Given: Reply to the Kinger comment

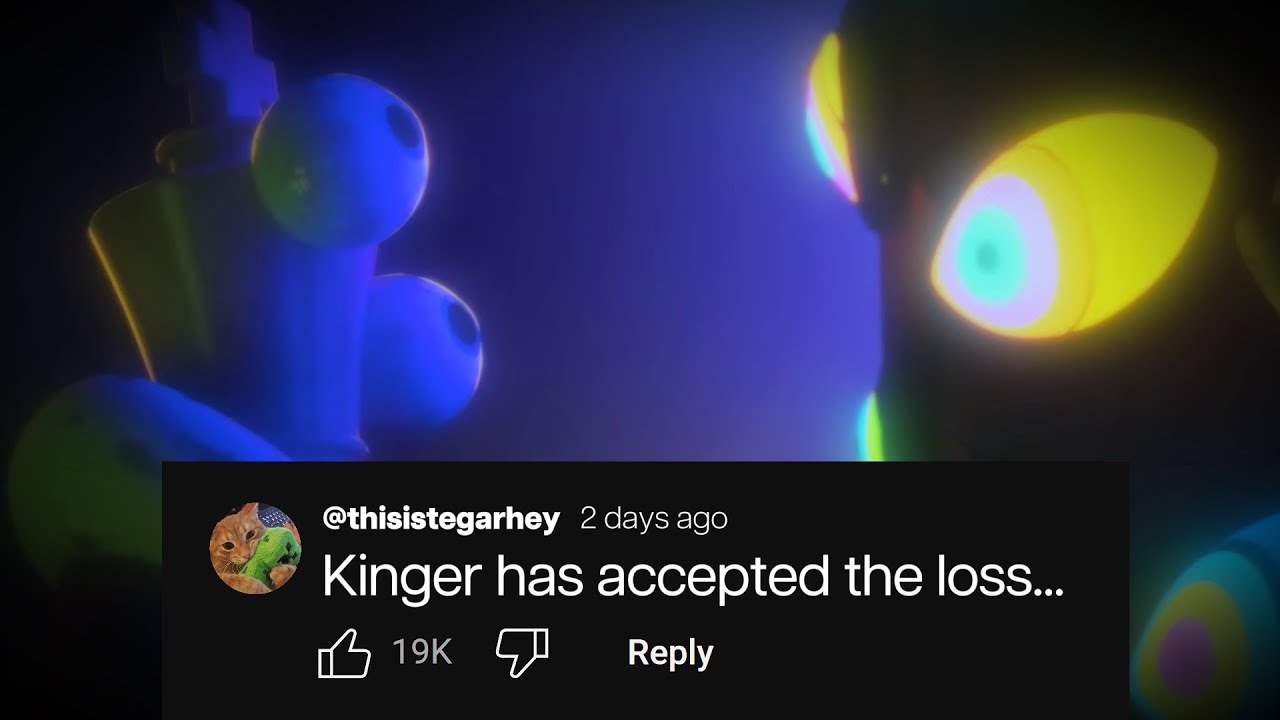Looking at the screenshot, I should [670, 653].
